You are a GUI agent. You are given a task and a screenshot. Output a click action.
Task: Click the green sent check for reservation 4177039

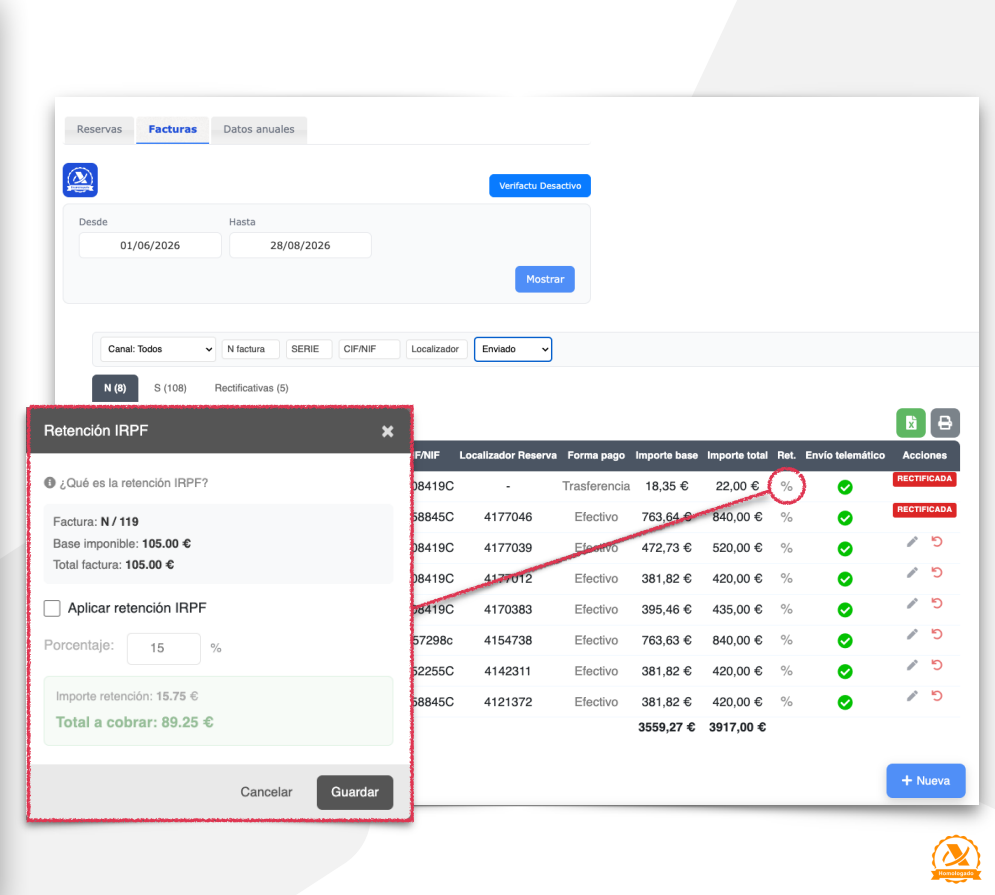(x=845, y=548)
